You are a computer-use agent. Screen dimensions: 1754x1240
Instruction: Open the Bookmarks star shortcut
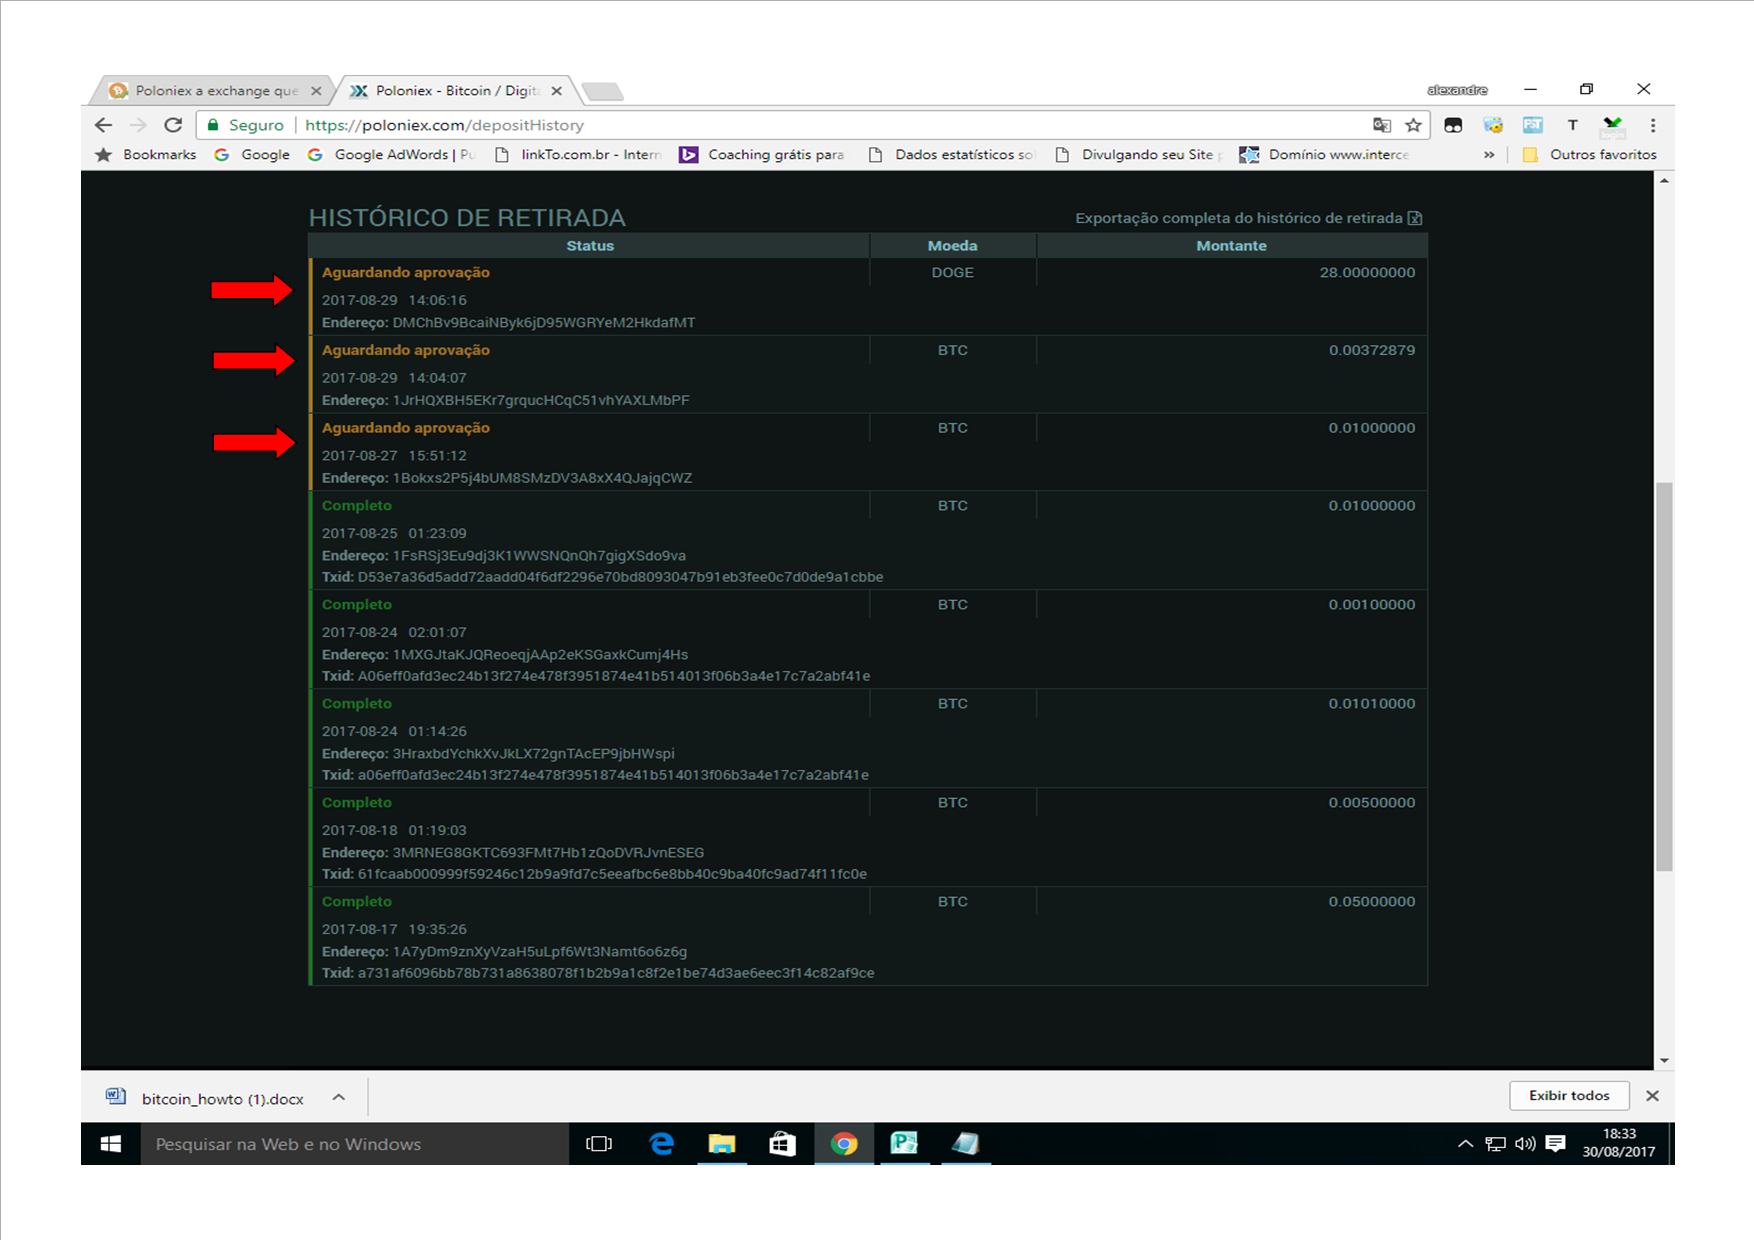coord(146,154)
